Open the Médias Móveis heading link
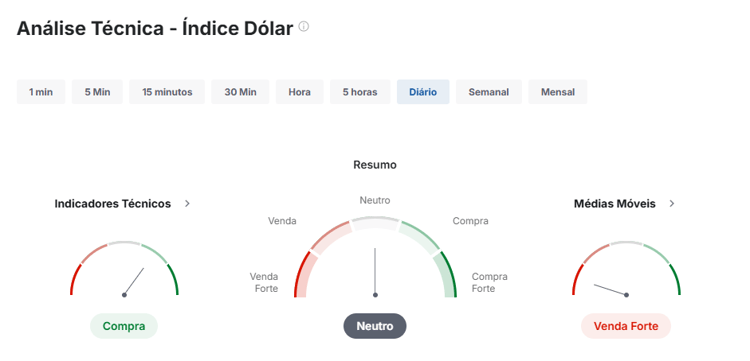750x361 pixels. pyautogui.click(x=615, y=204)
